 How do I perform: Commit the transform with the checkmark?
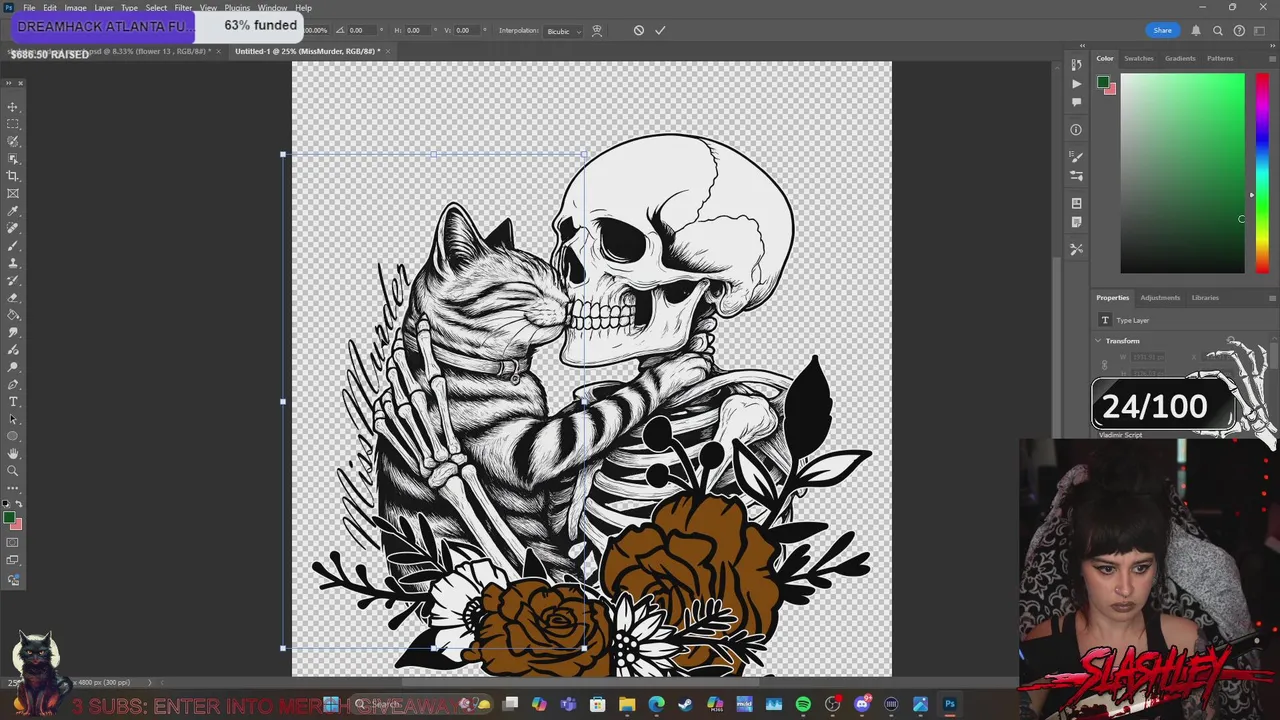(660, 30)
